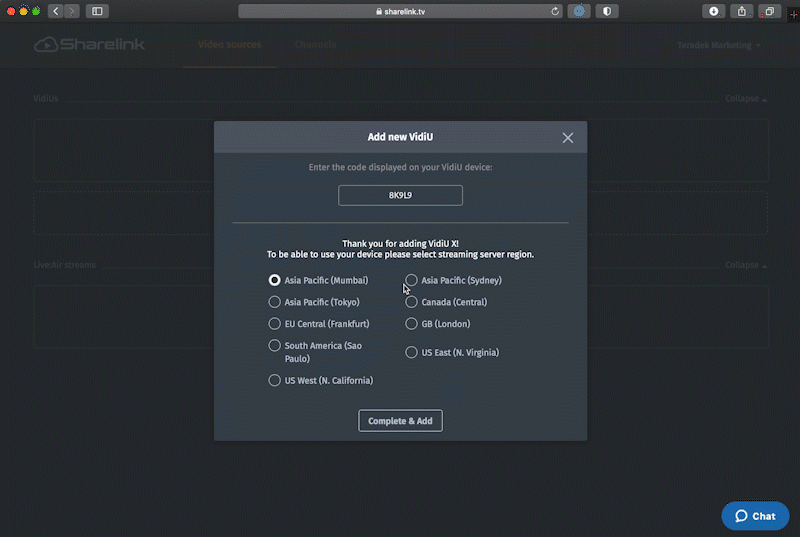Select Asia Pacific (Sydney) region
The width and height of the screenshot is (800, 537).
(411, 280)
